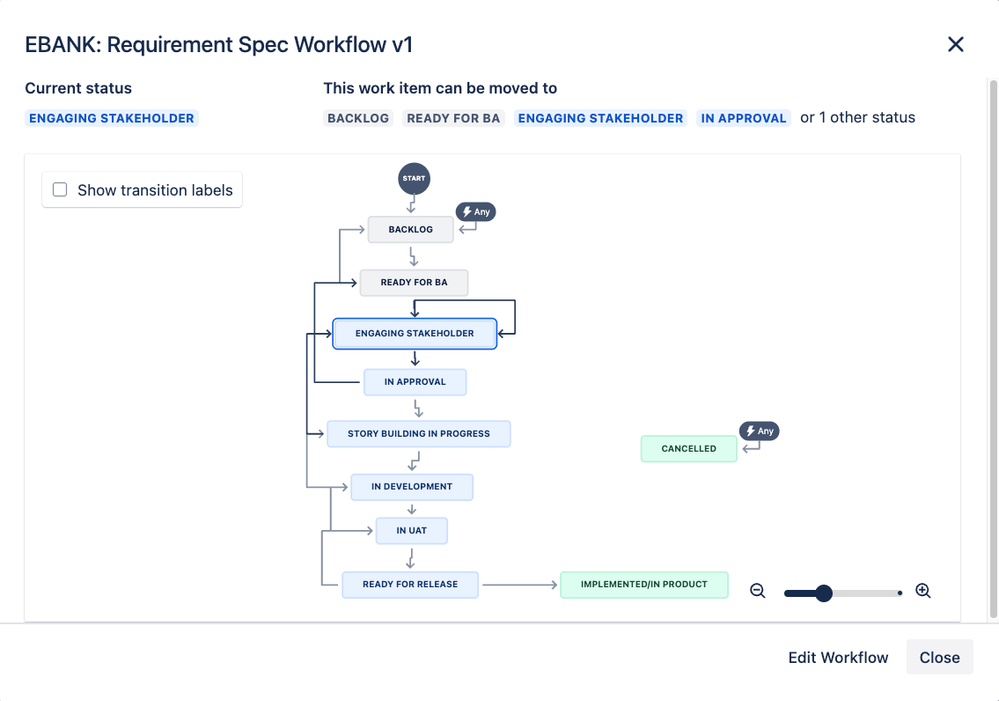Click the Any transition icon near Backlog
This screenshot has height=701, width=999.
click(x=475, y=211)
